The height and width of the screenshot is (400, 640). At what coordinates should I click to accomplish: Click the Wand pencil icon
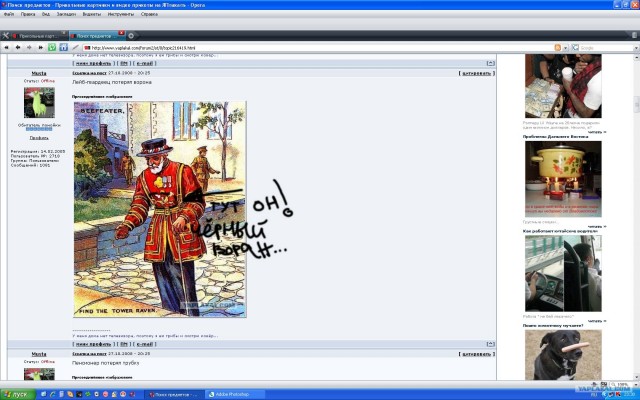(x=76, y=47)
